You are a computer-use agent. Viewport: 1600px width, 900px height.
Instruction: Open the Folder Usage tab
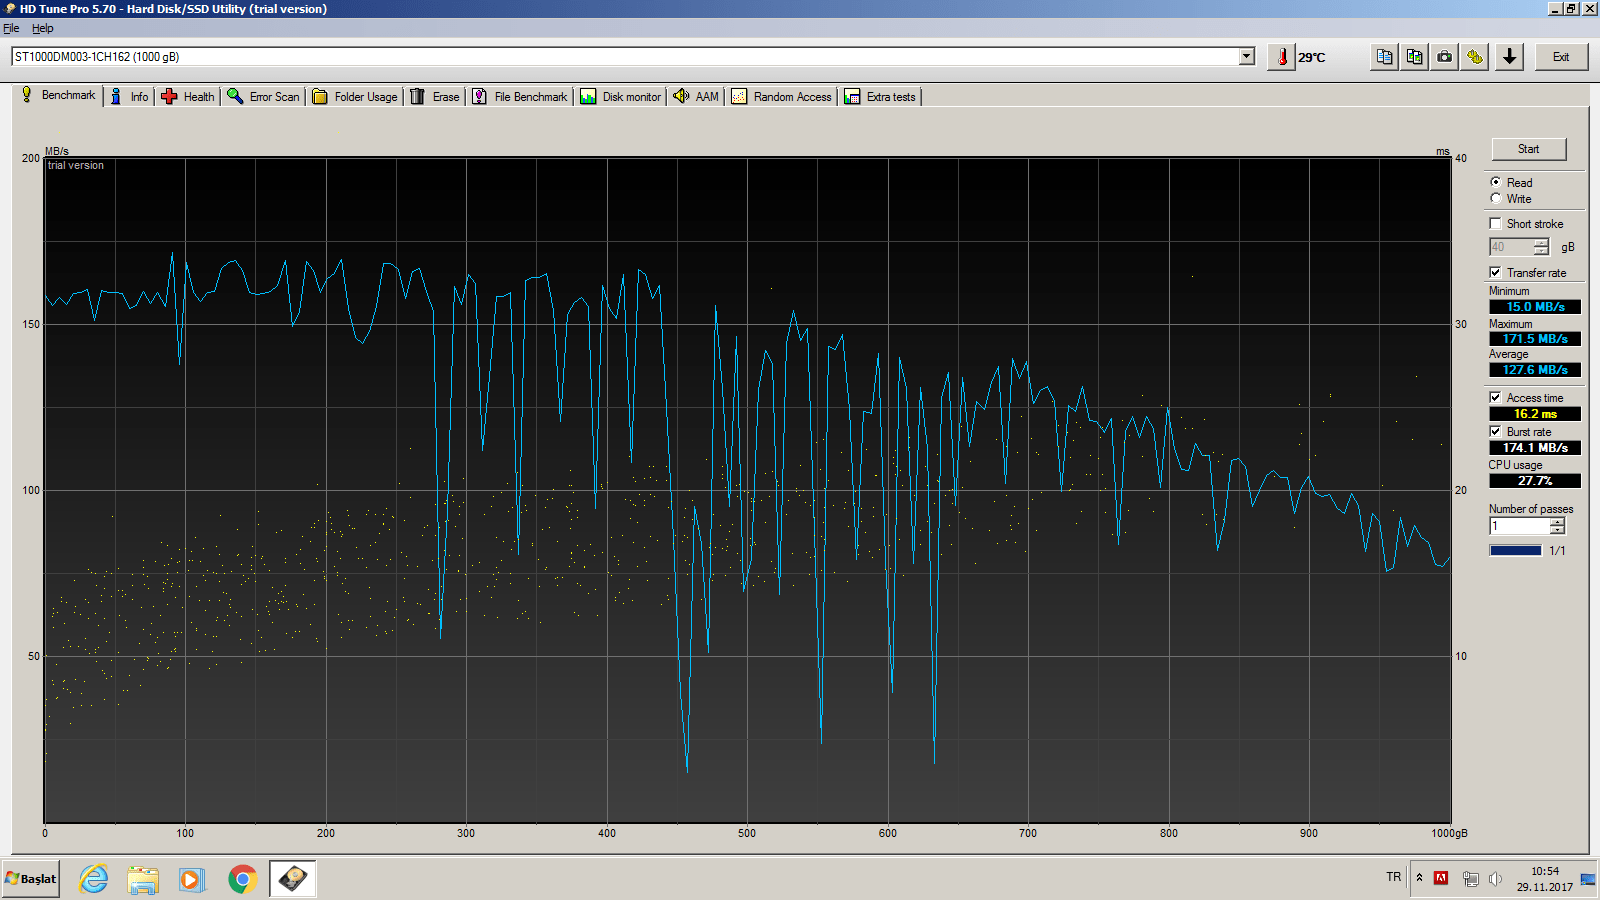[x=355, y=97]
